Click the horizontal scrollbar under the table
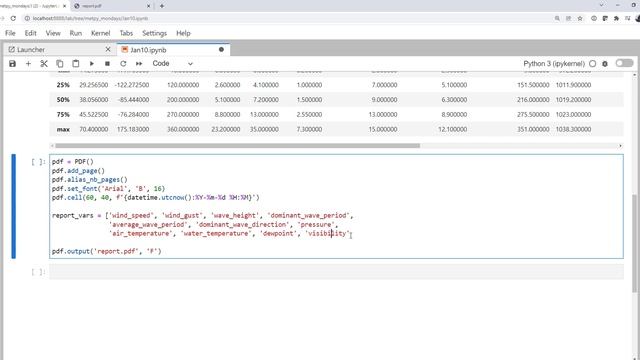 pyautogui.click(x=238, y=146)
